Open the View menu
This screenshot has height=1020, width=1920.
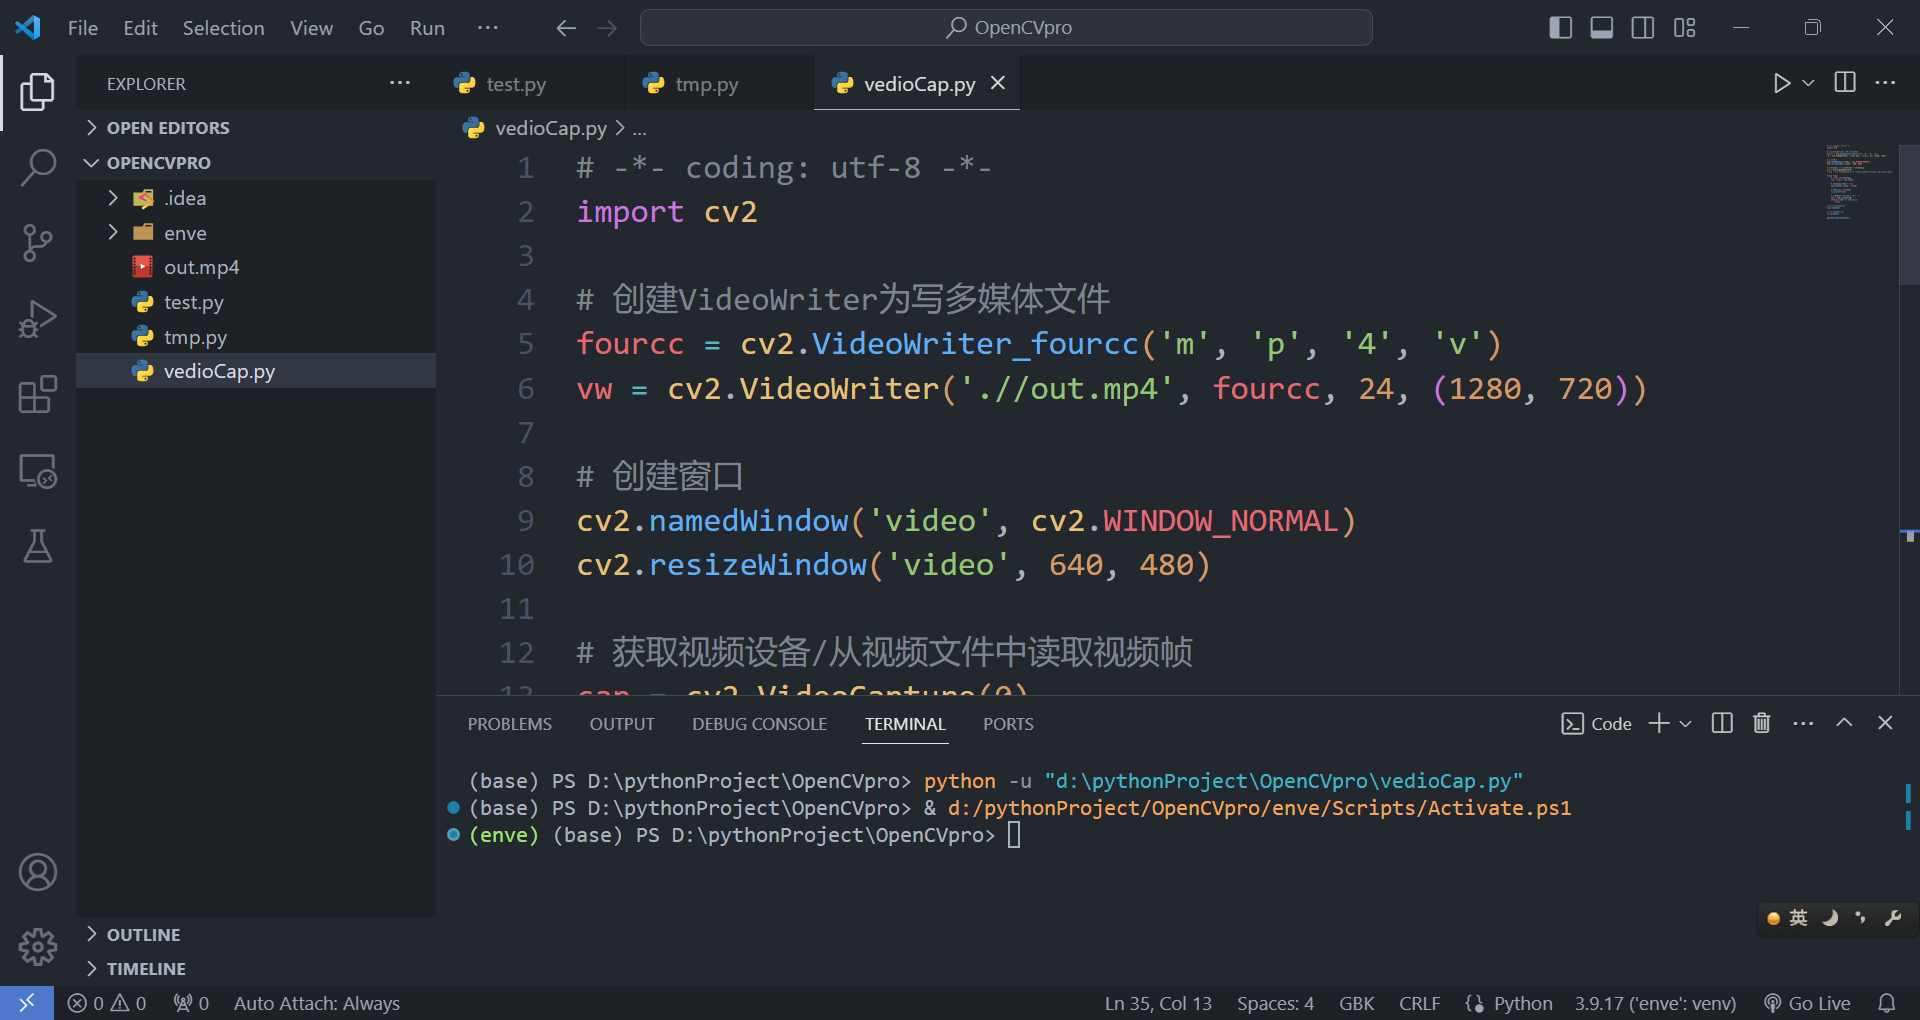coord(311,28)
